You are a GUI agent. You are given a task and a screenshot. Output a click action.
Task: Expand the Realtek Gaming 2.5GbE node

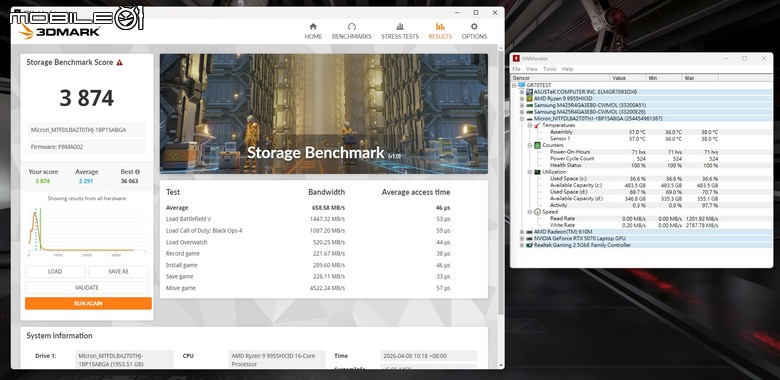click(522, 245)
